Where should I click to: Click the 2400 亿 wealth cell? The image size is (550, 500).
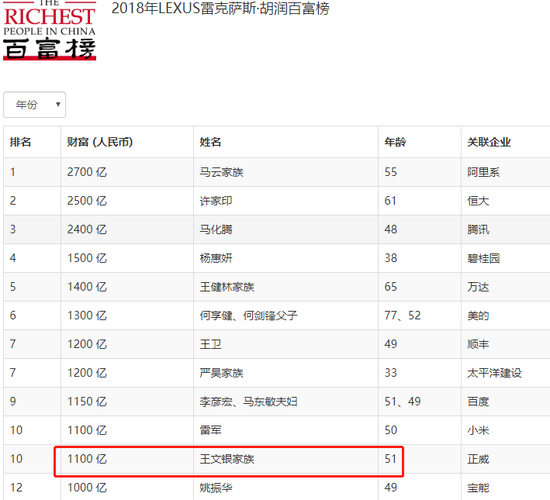click(x=87, y=229)
